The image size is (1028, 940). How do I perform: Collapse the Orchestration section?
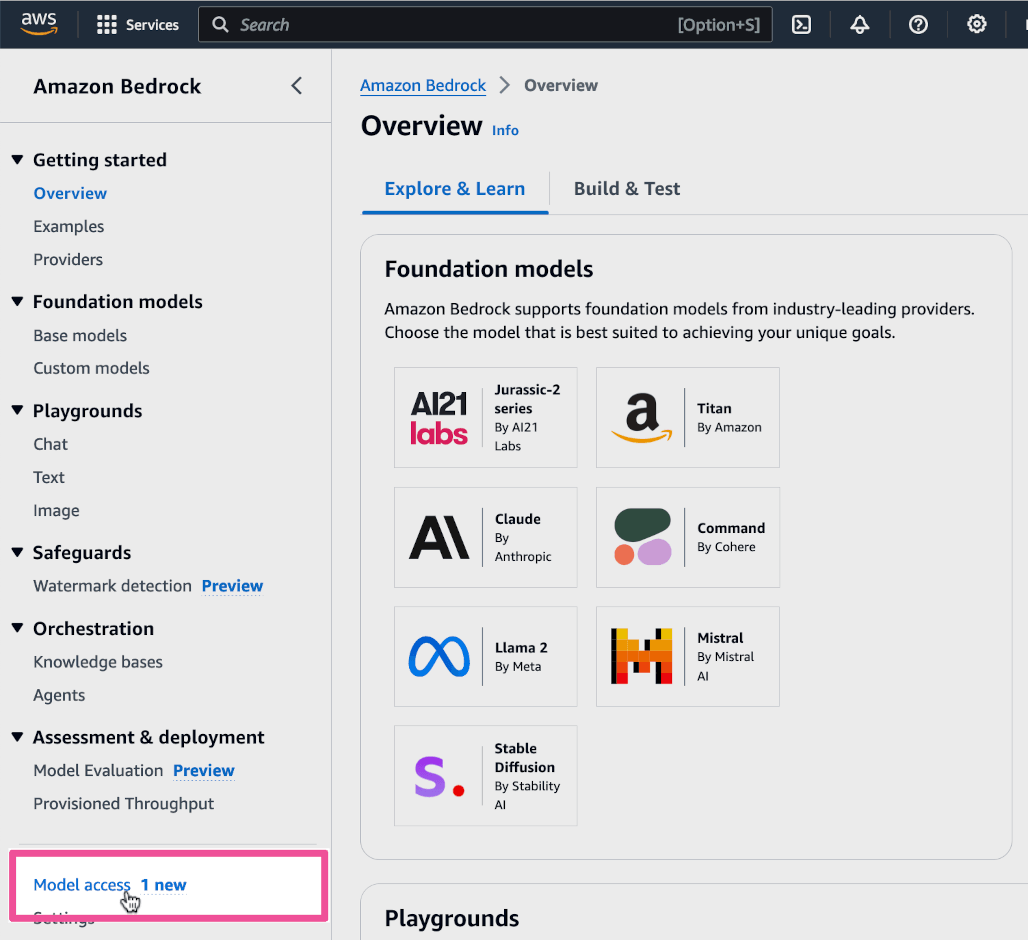[17, 629]
